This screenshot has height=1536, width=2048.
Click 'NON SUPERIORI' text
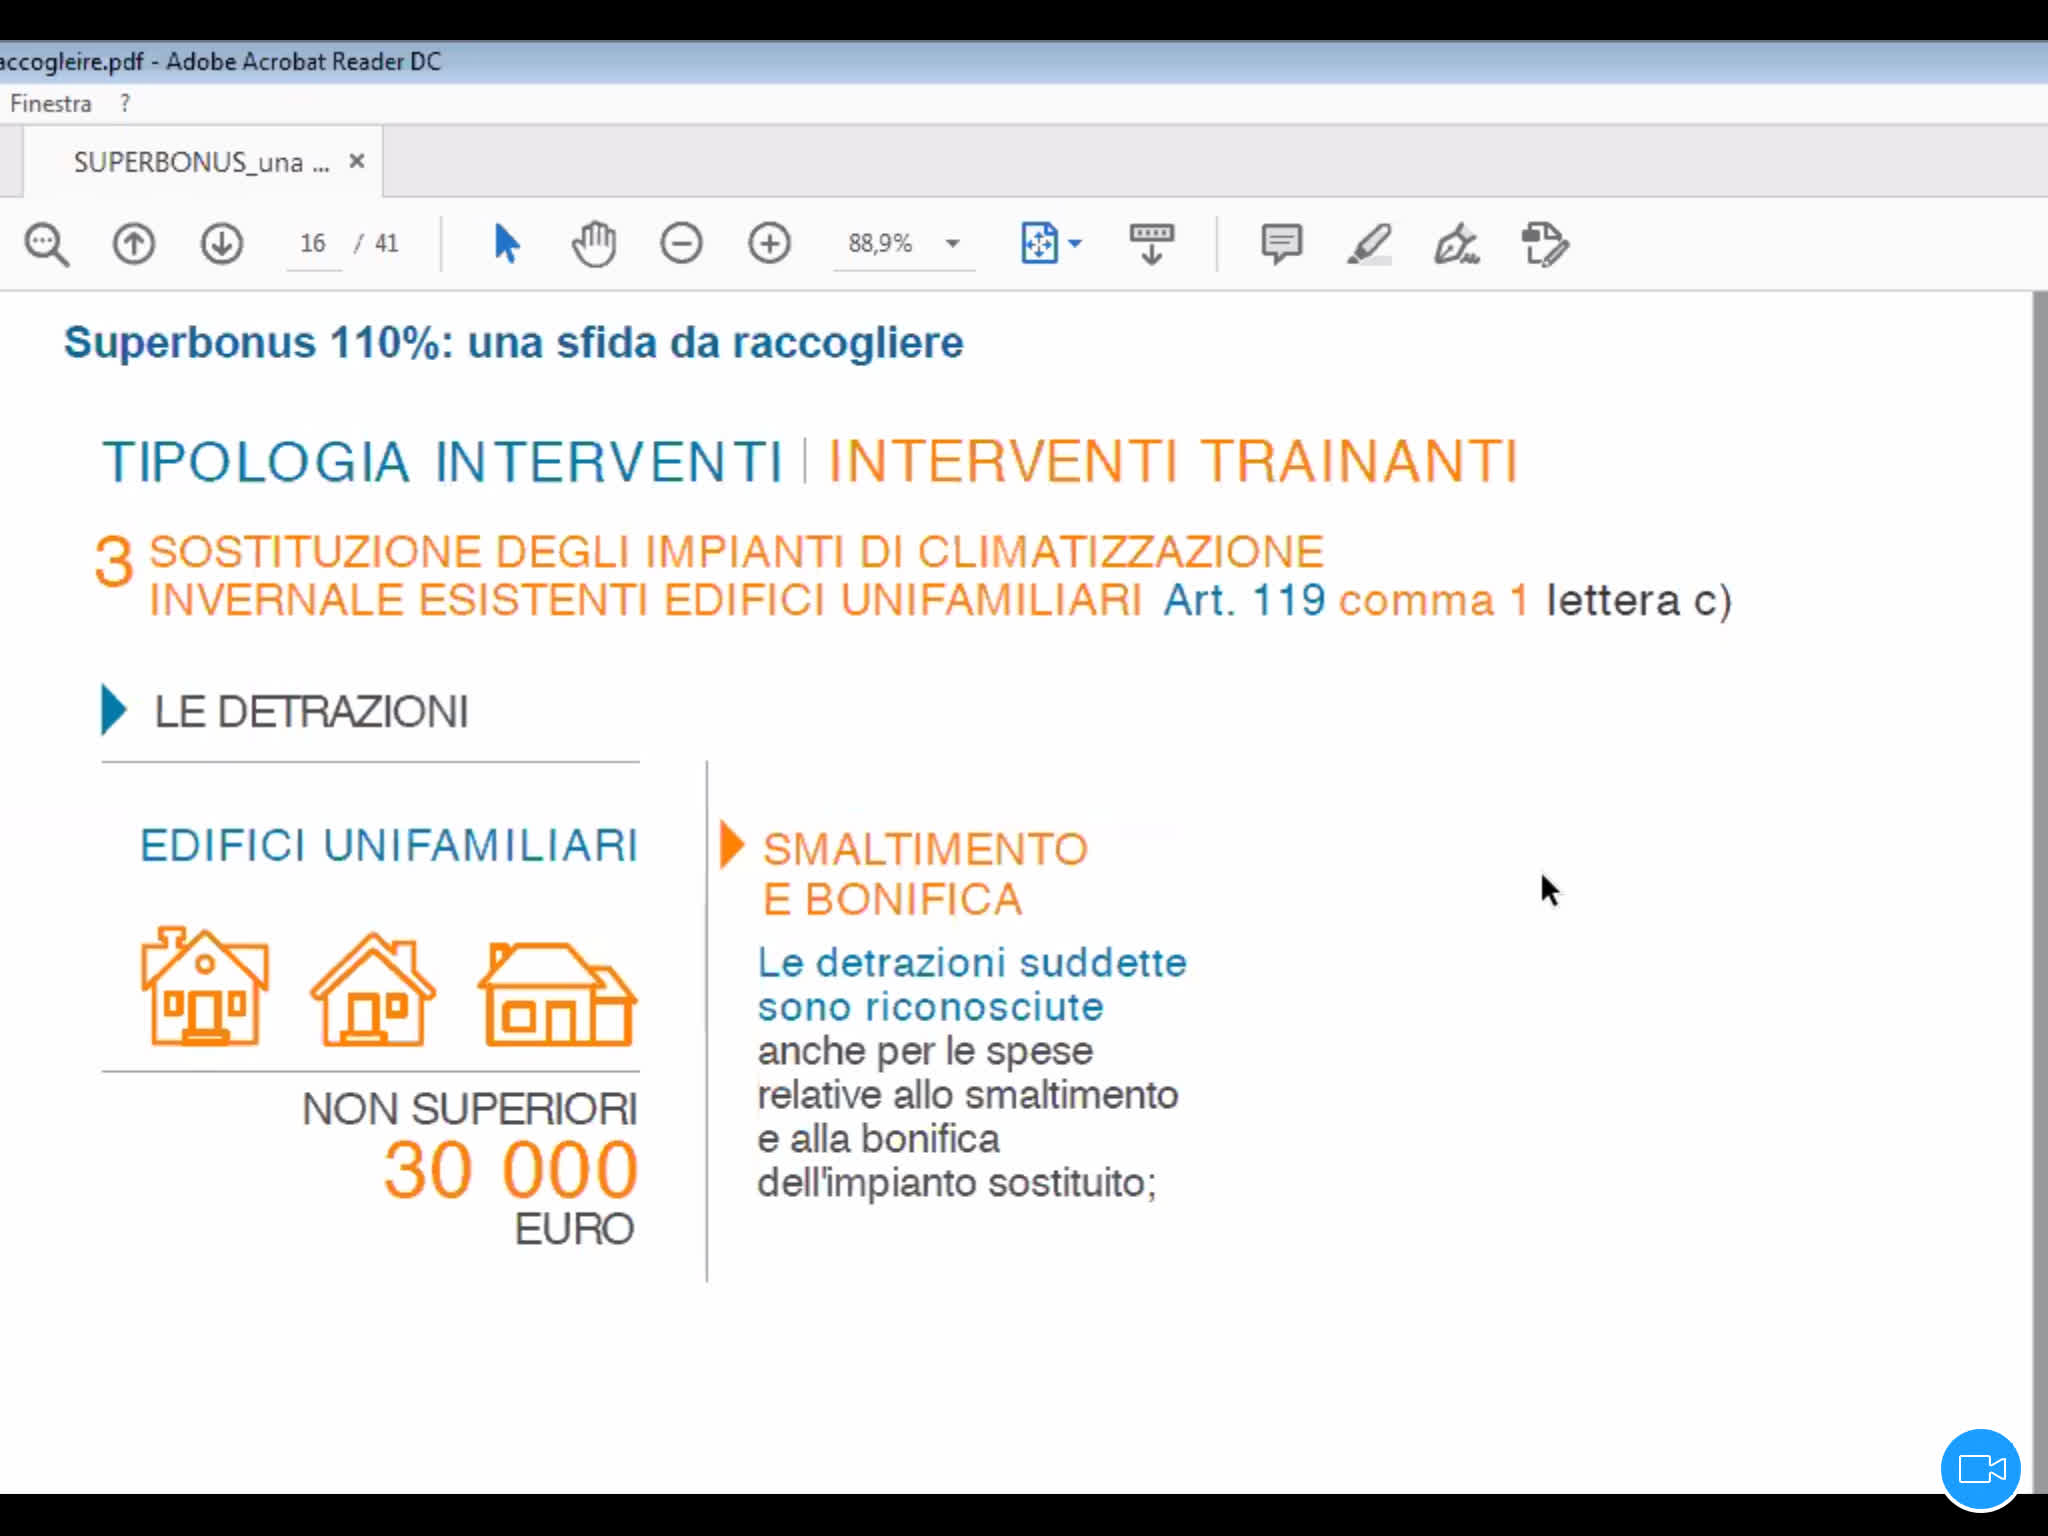click(x=469, y=1109)
